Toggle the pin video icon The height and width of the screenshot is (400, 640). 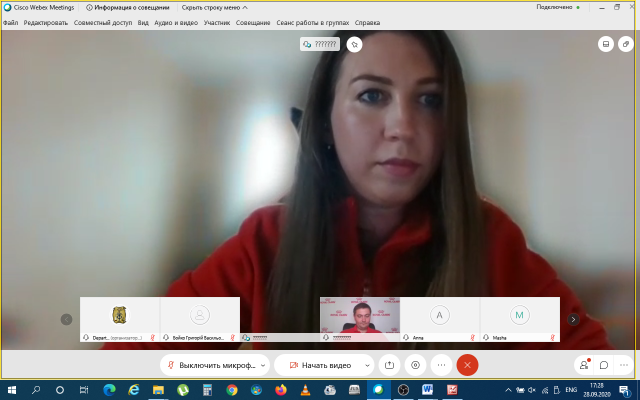[354, 44]
